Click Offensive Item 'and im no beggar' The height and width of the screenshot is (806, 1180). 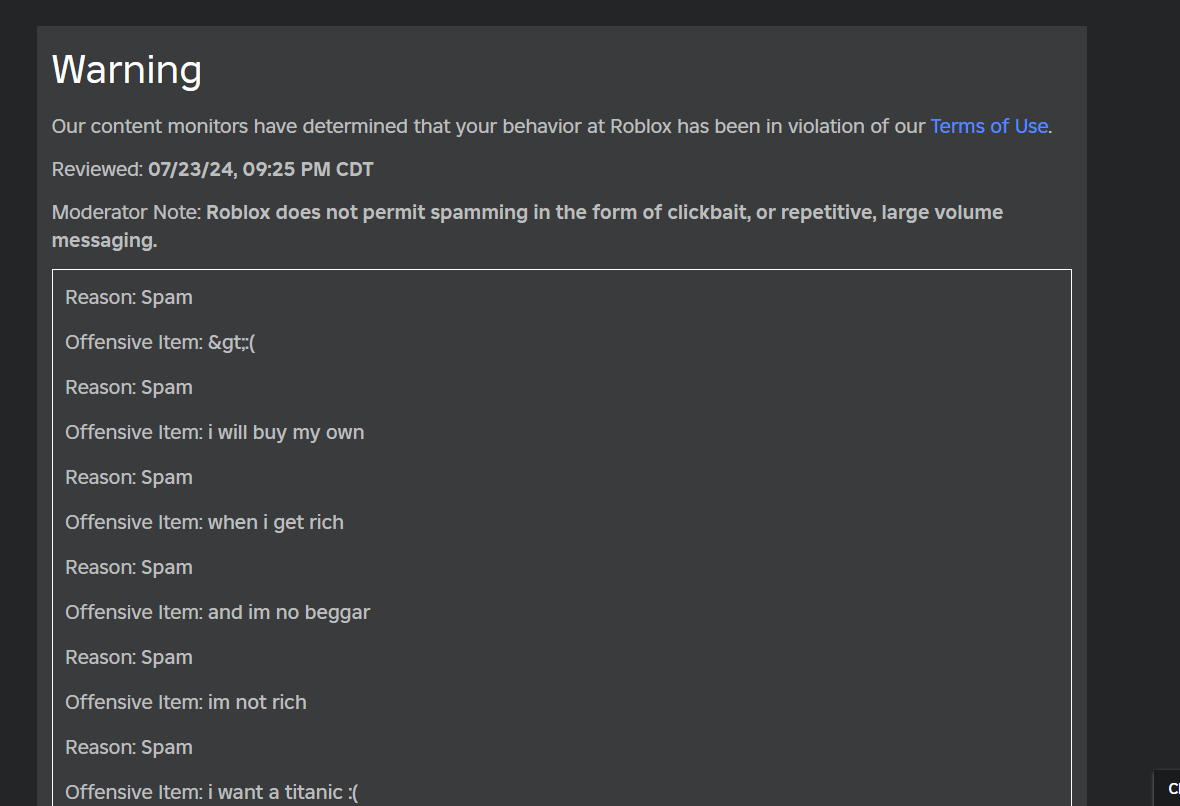[217, 612]
